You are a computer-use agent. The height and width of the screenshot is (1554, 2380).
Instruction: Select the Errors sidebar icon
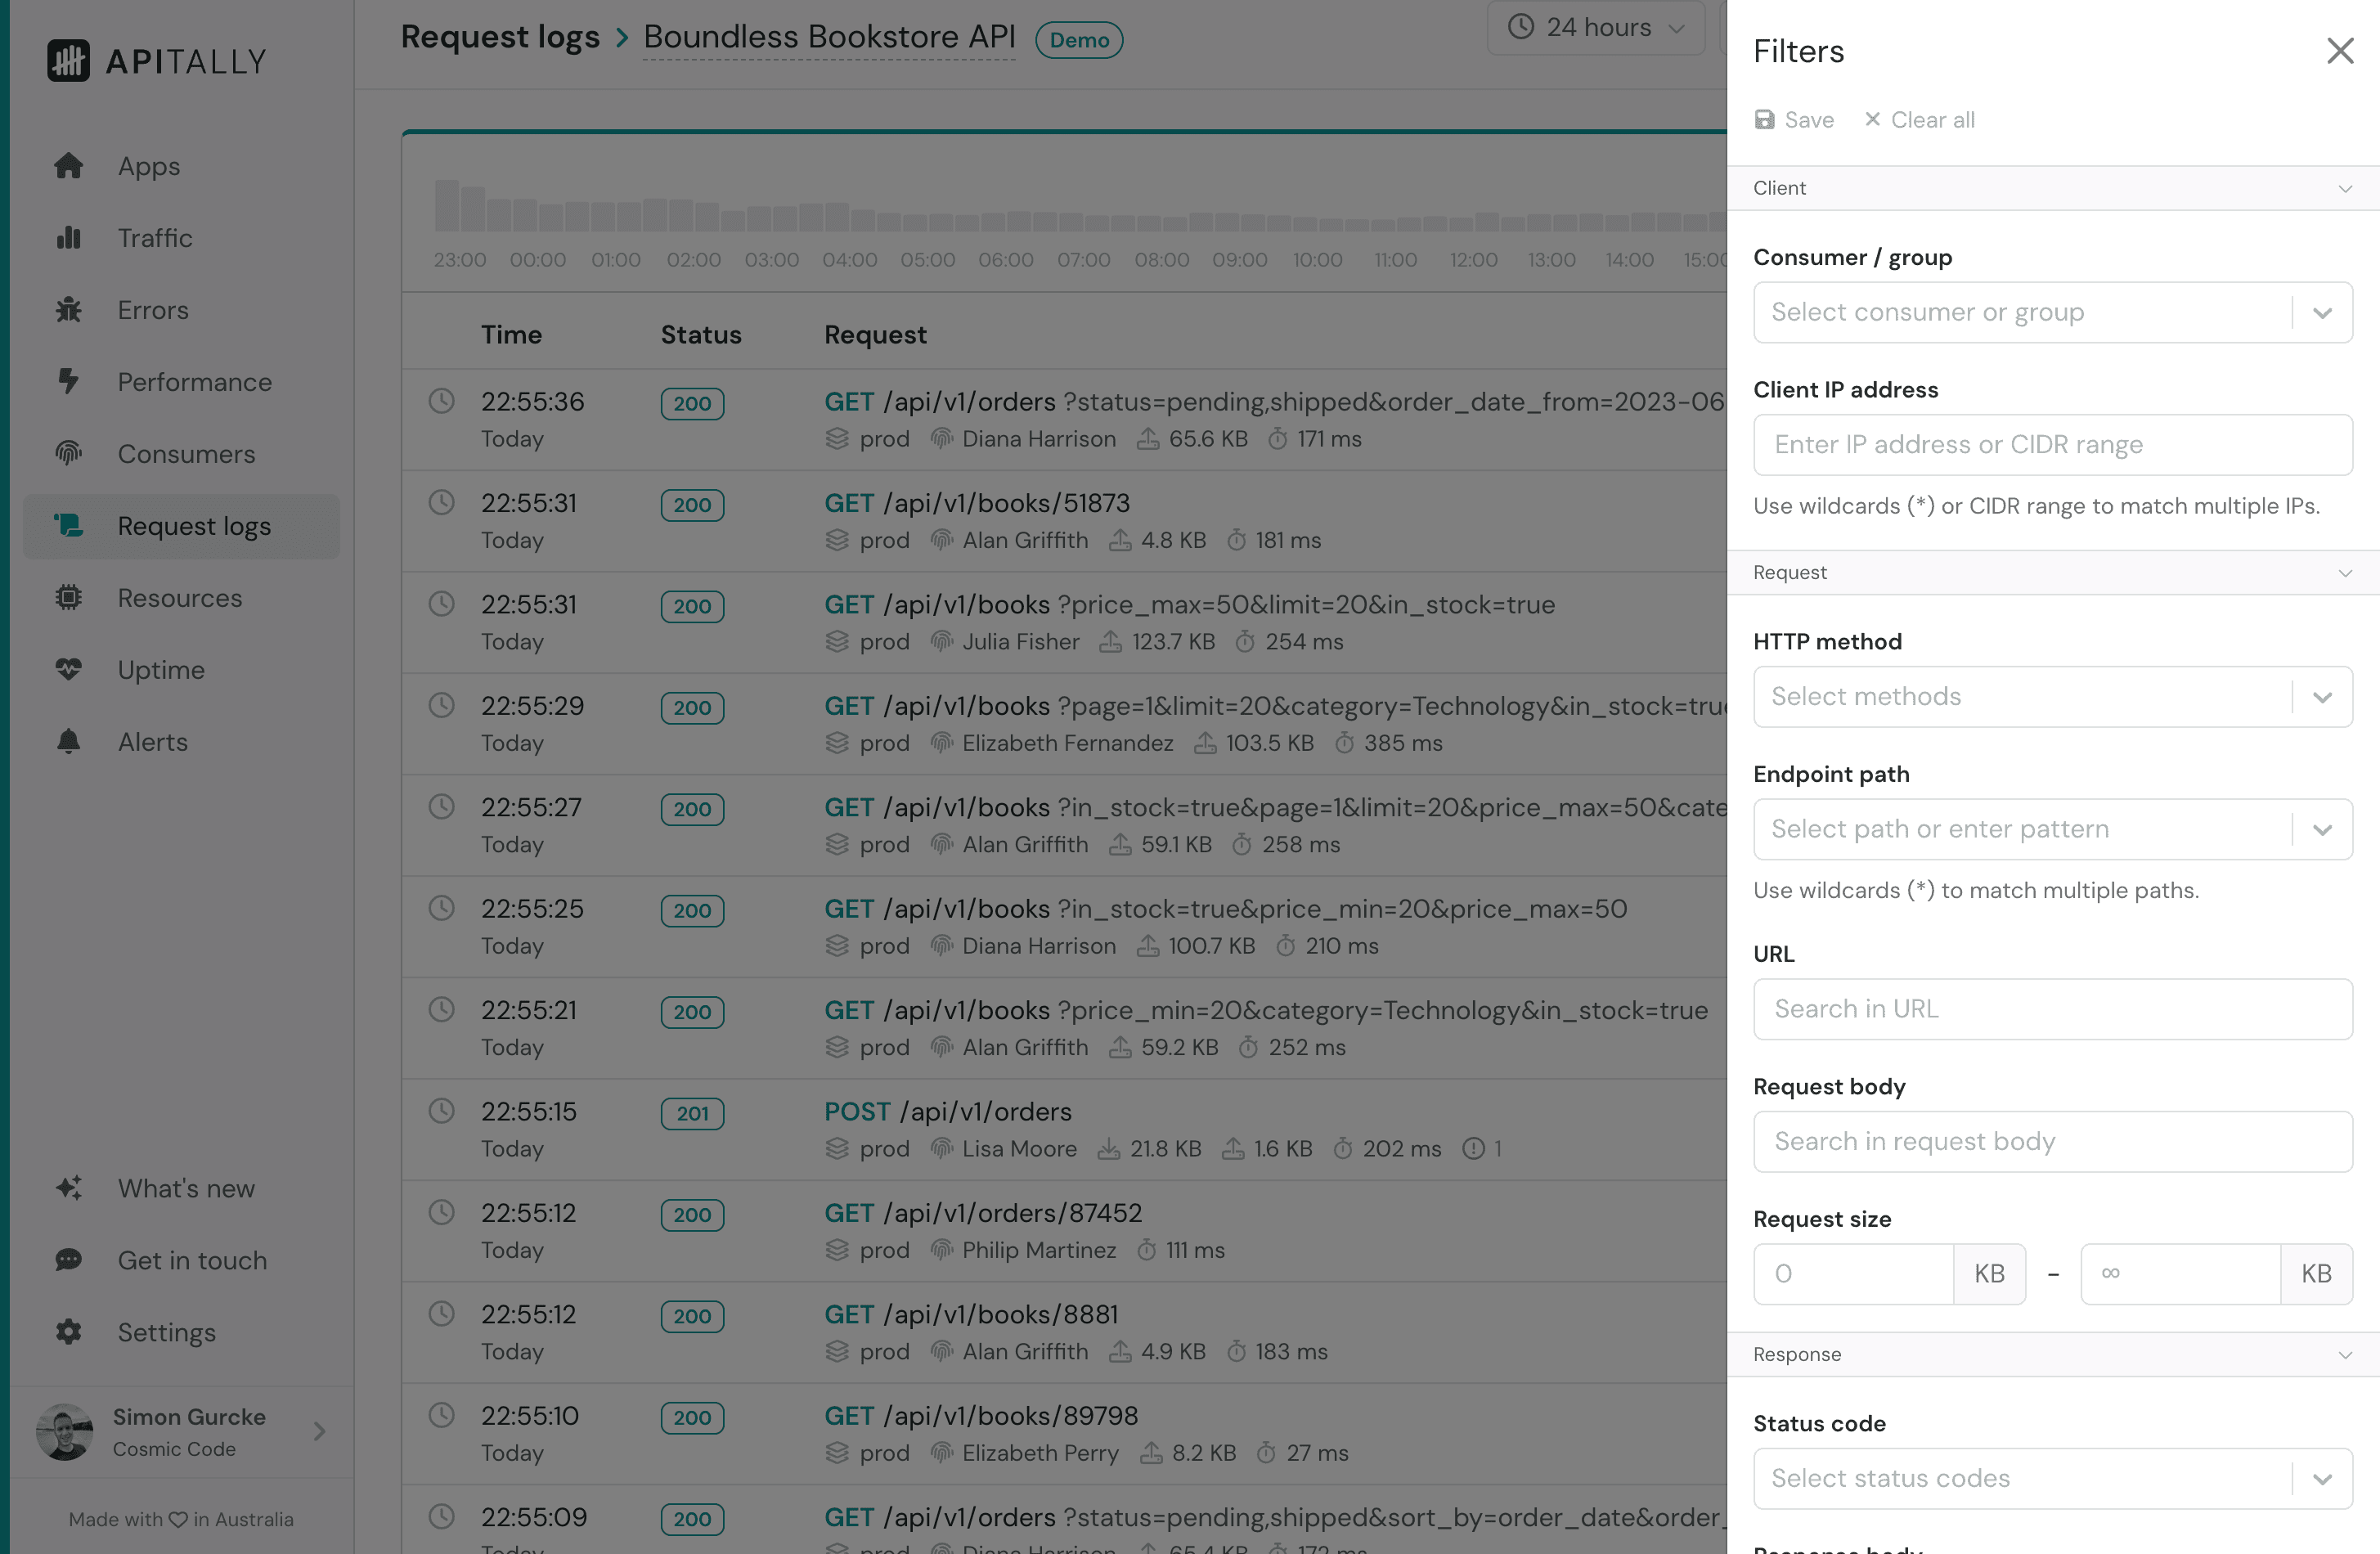[69, 310]
